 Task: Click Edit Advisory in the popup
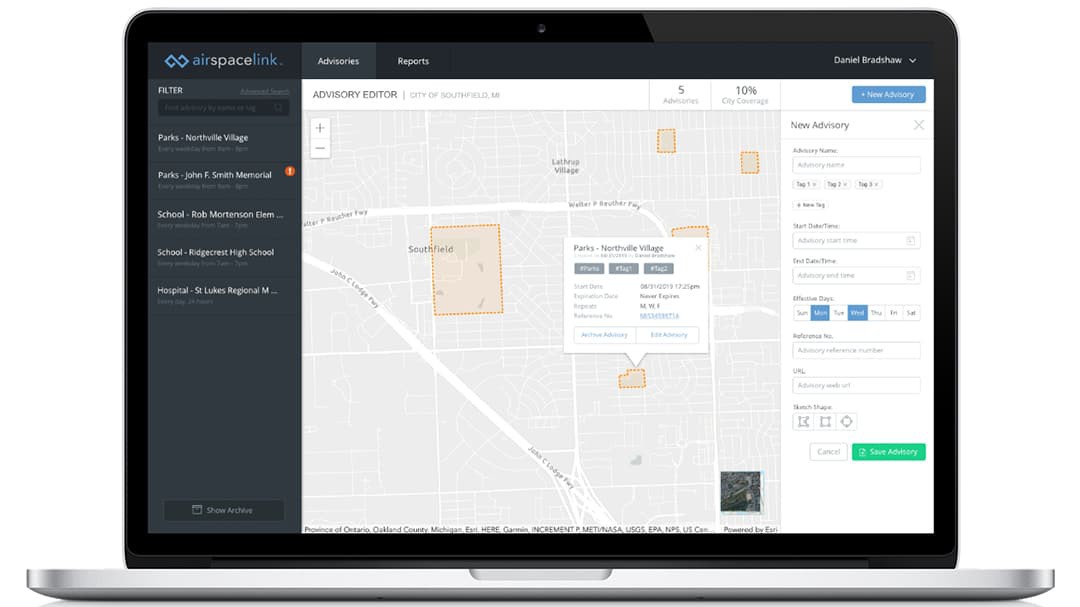pos(668,335)
